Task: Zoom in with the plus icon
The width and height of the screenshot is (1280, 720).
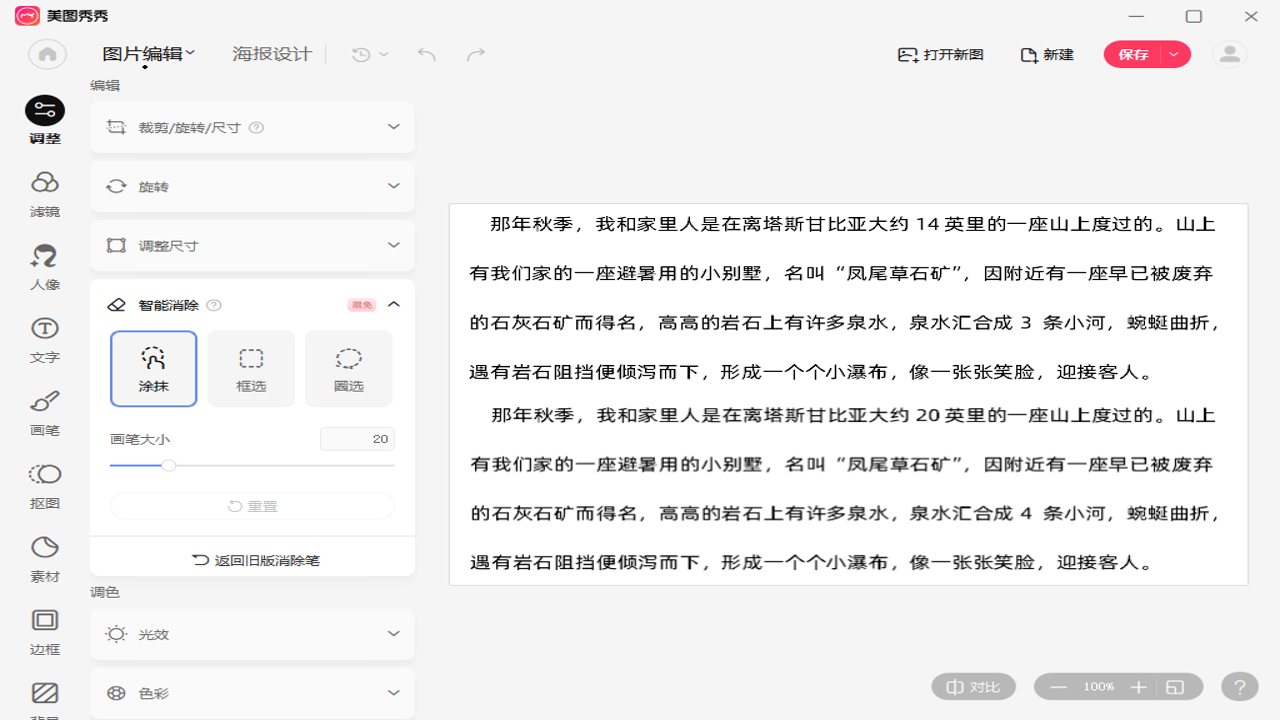Action: (x=1138, y=687)
